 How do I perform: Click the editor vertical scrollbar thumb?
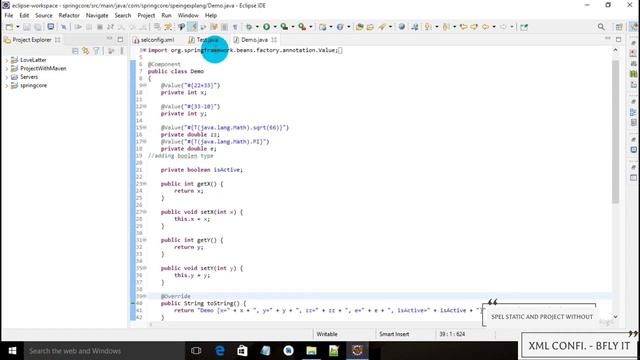pos(615,132)
